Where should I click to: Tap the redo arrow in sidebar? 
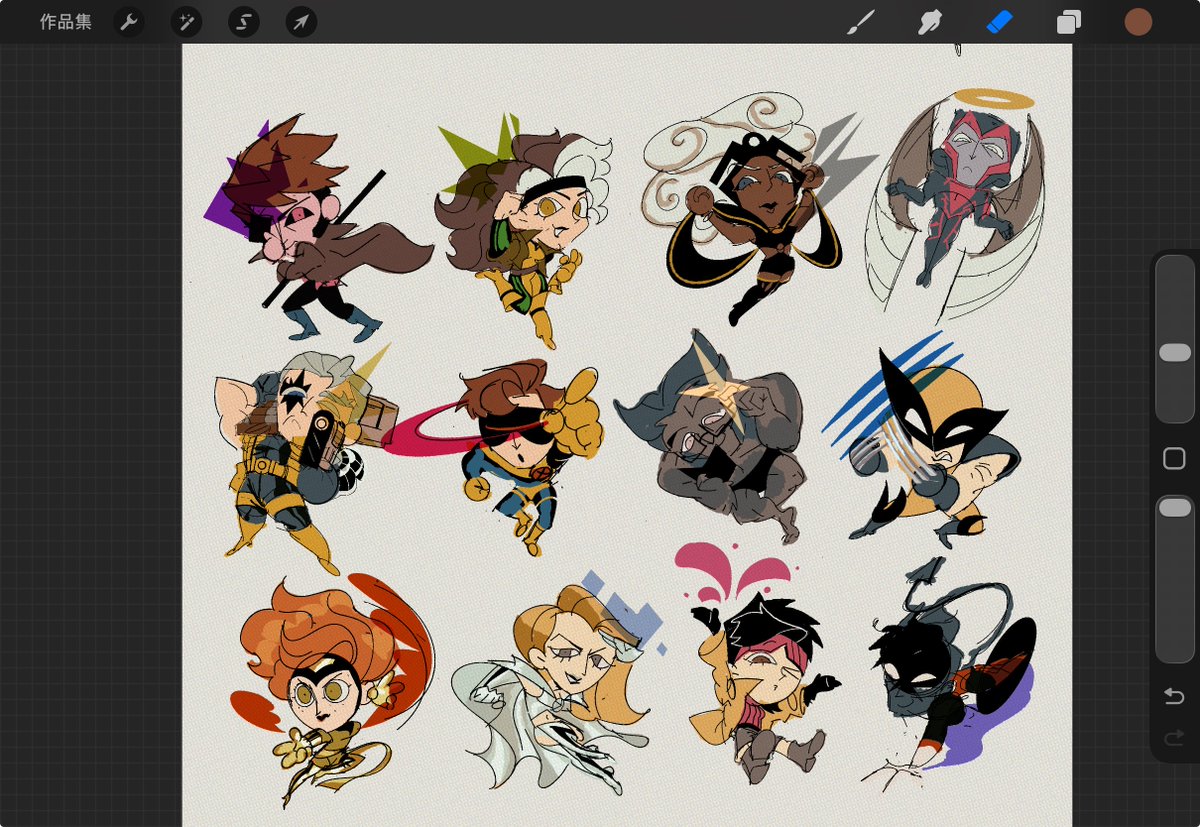click(1175, 739)
